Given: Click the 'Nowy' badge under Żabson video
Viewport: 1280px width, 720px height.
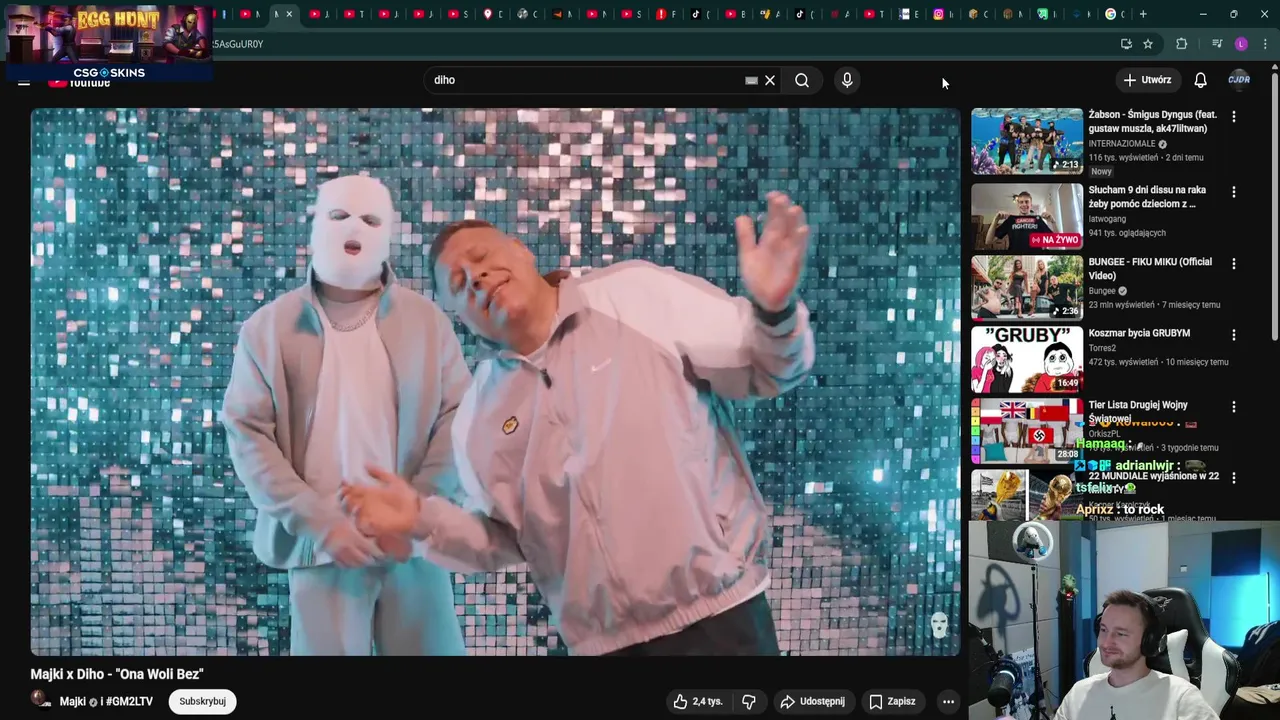Looking at the screenshot, I should click(1101, 171).
